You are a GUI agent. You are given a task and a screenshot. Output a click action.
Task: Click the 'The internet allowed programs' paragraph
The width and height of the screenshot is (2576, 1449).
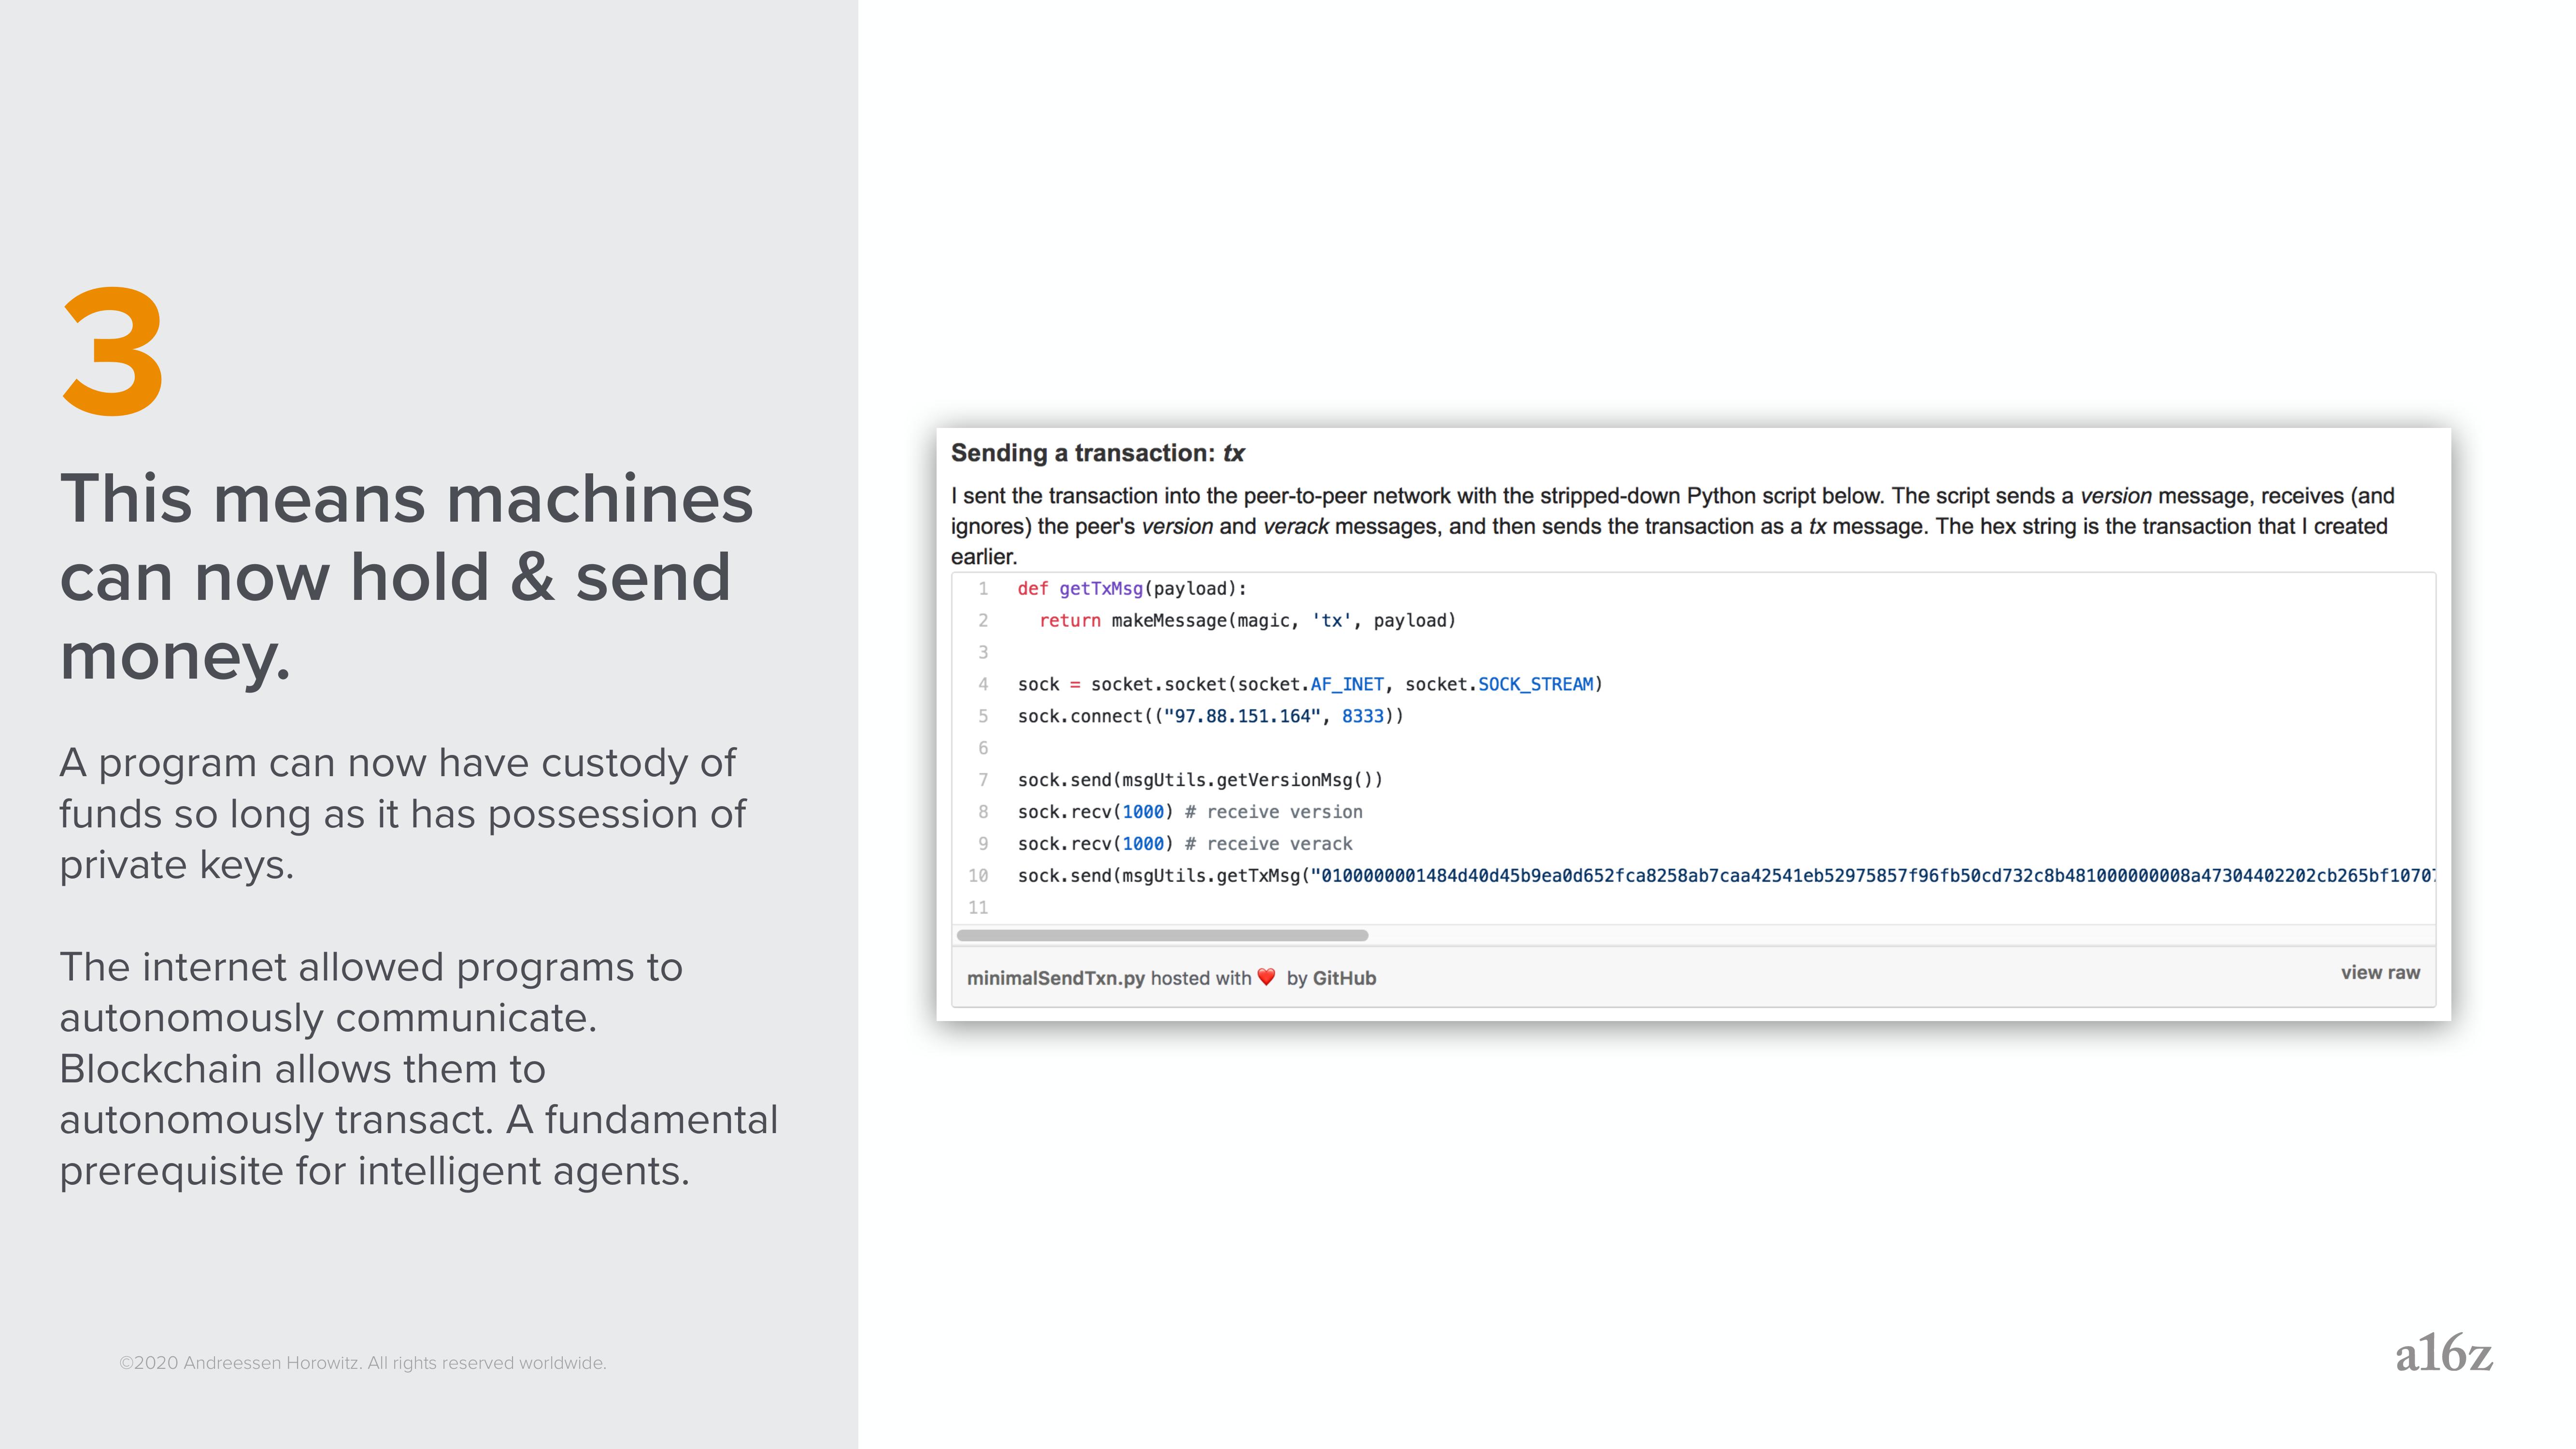pyautogui.click(x=418, y=1068)
